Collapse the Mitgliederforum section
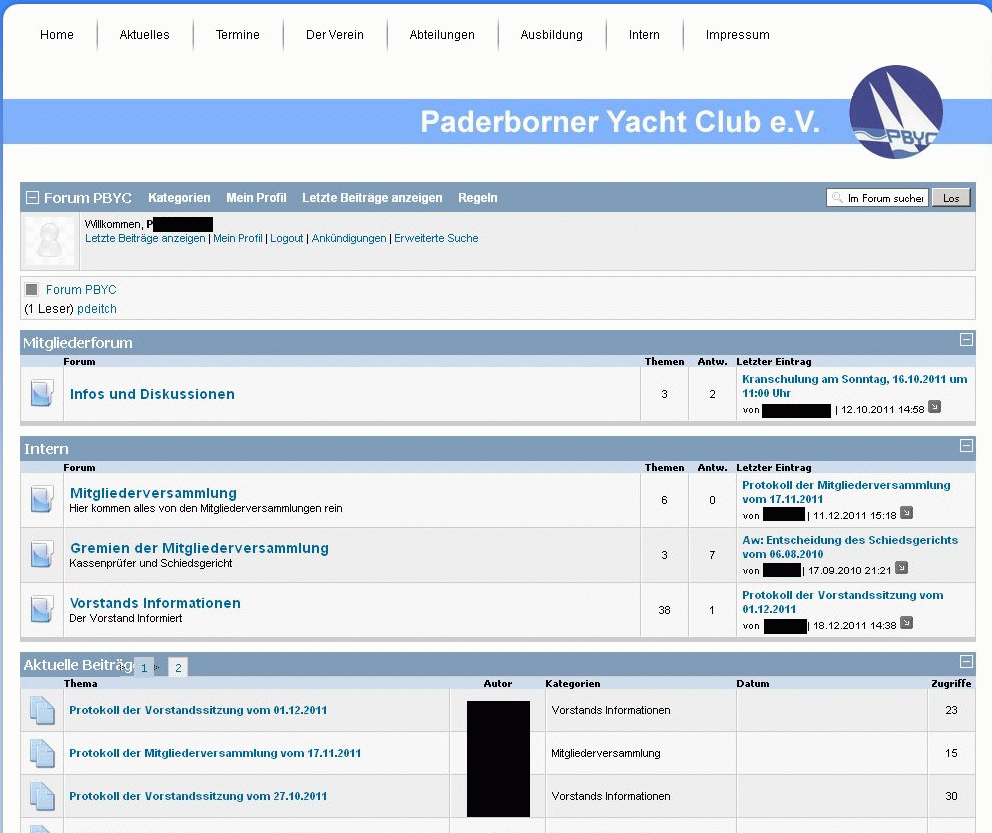Viewport: 992px width, 833px height. pyautogui.click(x=966, y=340)
